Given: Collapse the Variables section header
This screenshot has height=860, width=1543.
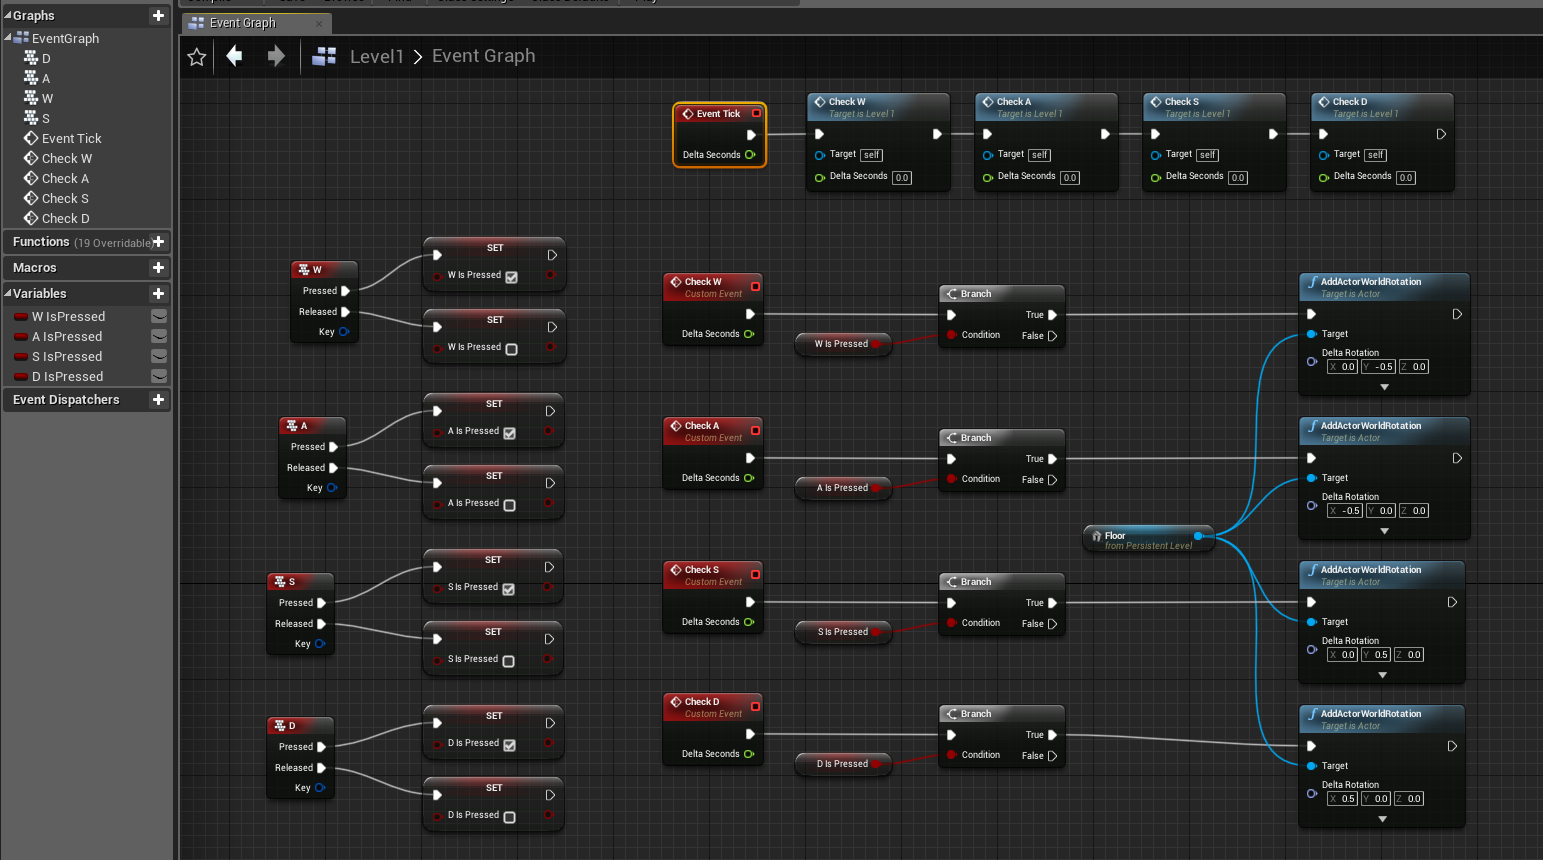Looking at the screenshot, I should [x=8, y=293].
